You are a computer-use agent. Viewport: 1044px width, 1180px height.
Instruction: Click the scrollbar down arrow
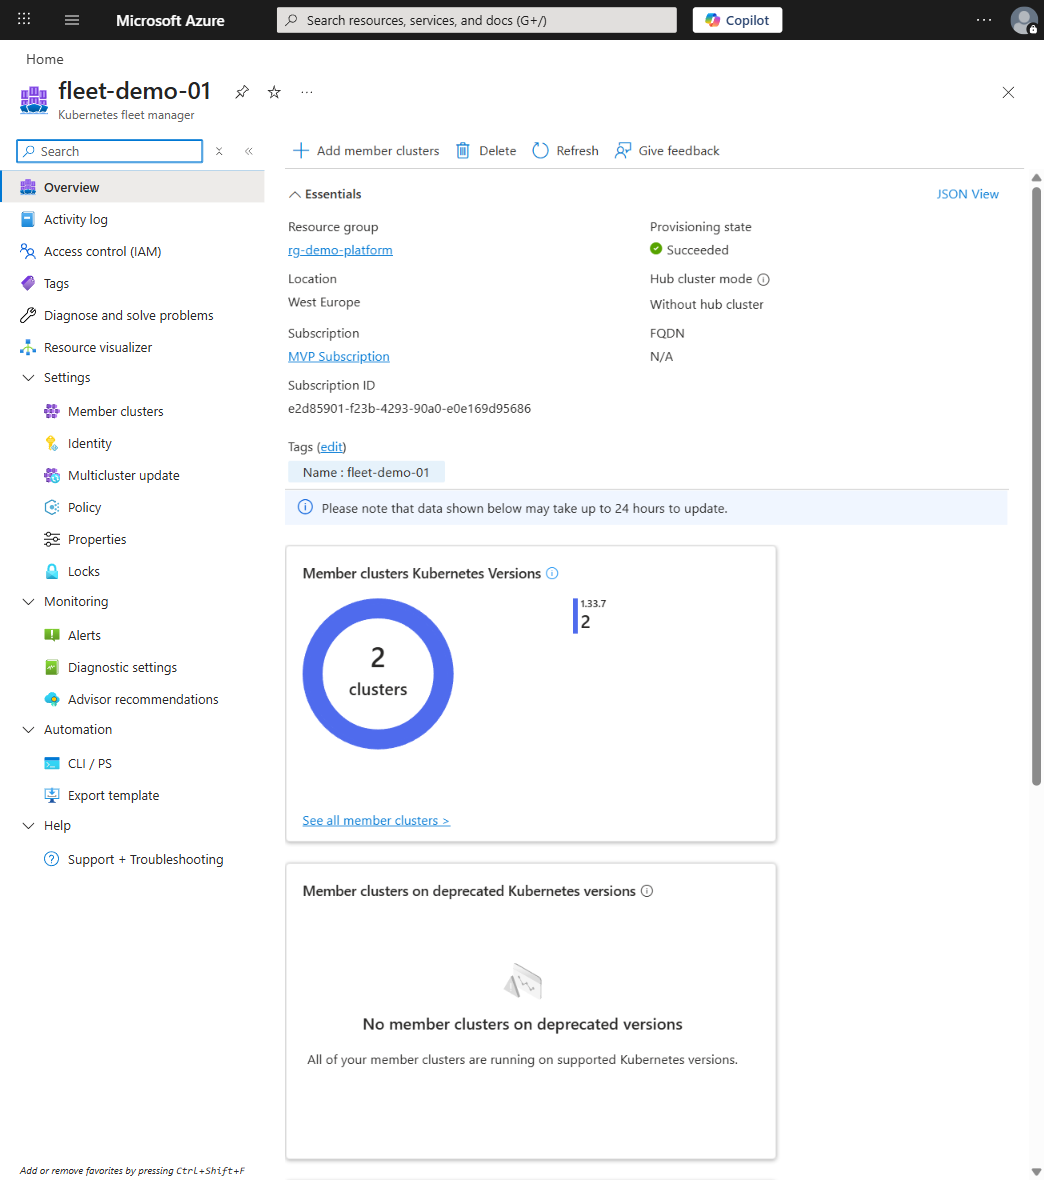(1036, 1172)
